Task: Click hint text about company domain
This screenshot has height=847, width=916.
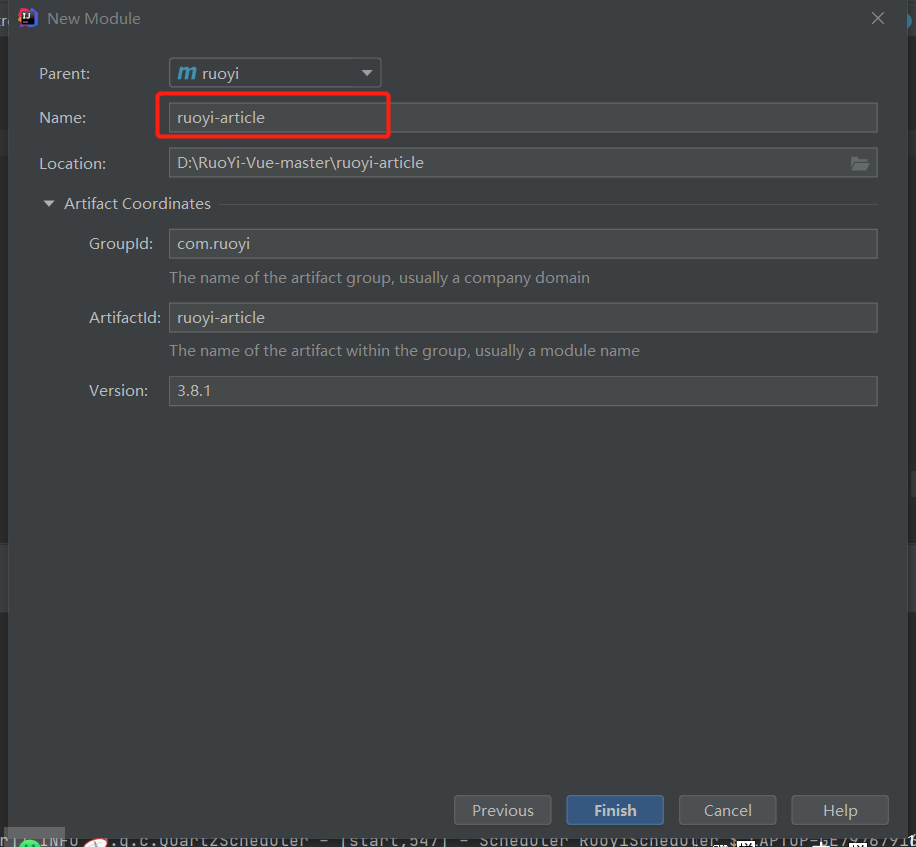Action: pos(380,277)
